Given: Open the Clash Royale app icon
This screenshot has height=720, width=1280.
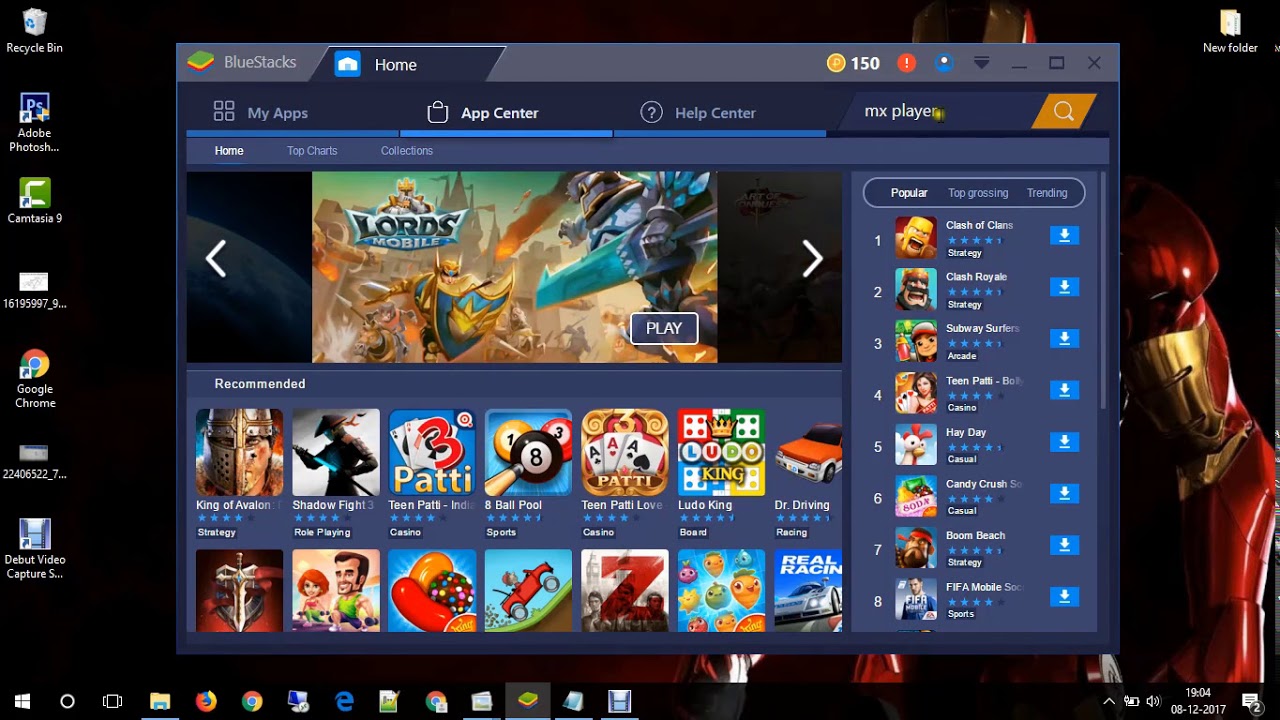Looking at the screenshot, I should [916, 290].
